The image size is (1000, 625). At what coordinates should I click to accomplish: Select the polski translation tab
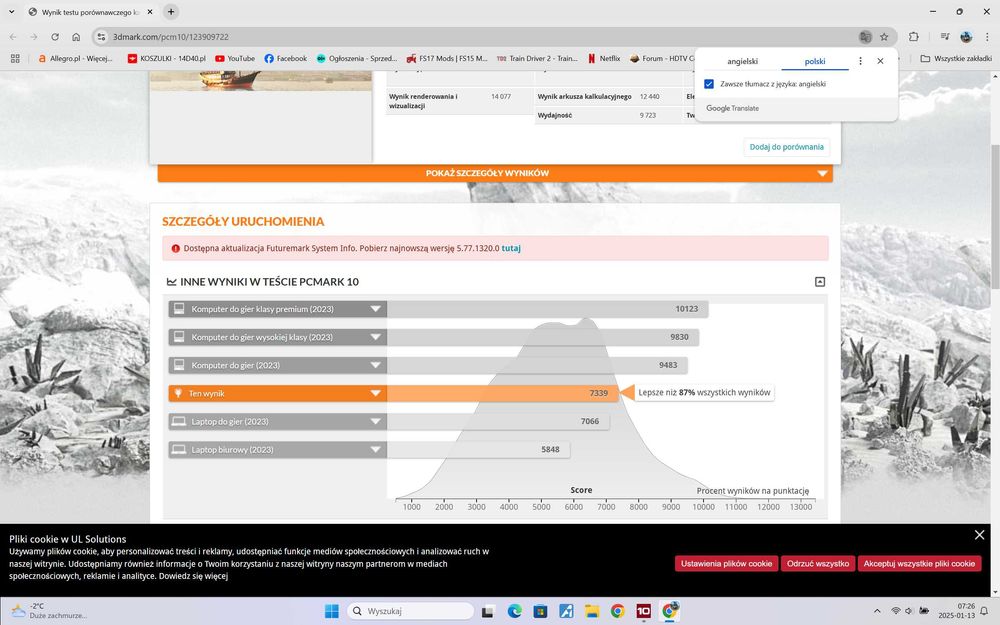[814, 61]
